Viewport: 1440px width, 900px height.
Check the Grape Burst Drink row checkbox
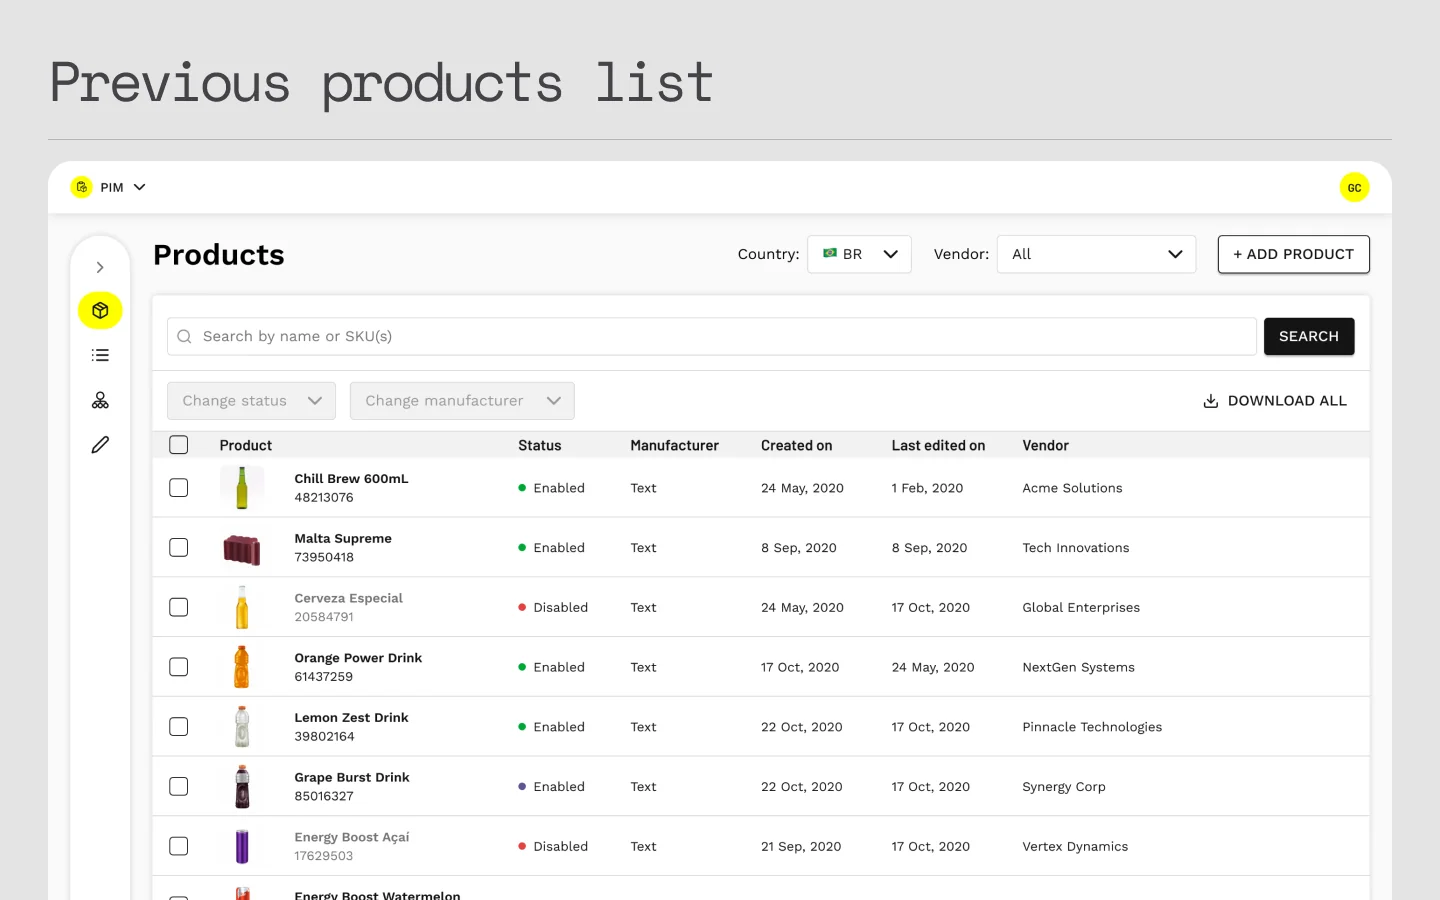point(179,787)
